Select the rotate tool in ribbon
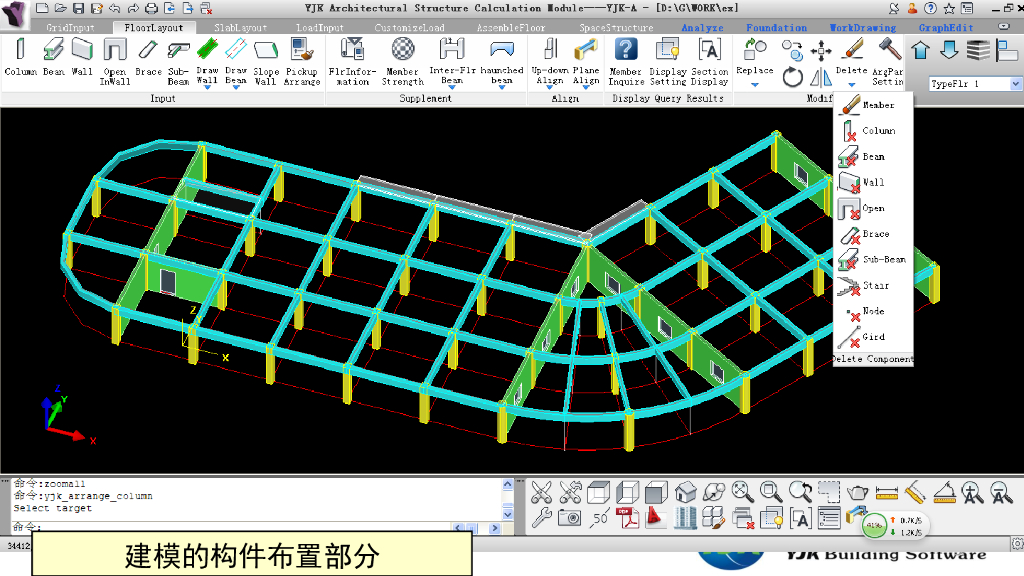 [793, 77]
